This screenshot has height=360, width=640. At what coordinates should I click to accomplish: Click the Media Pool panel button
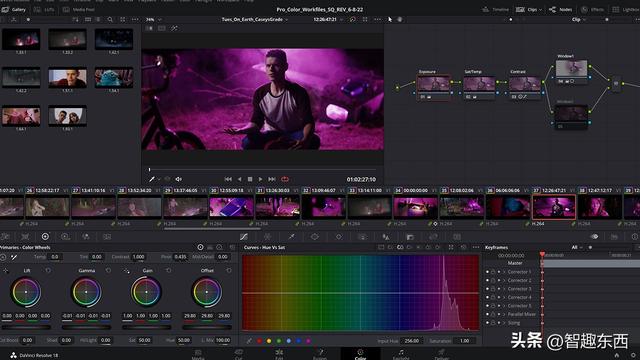point(79,9)
